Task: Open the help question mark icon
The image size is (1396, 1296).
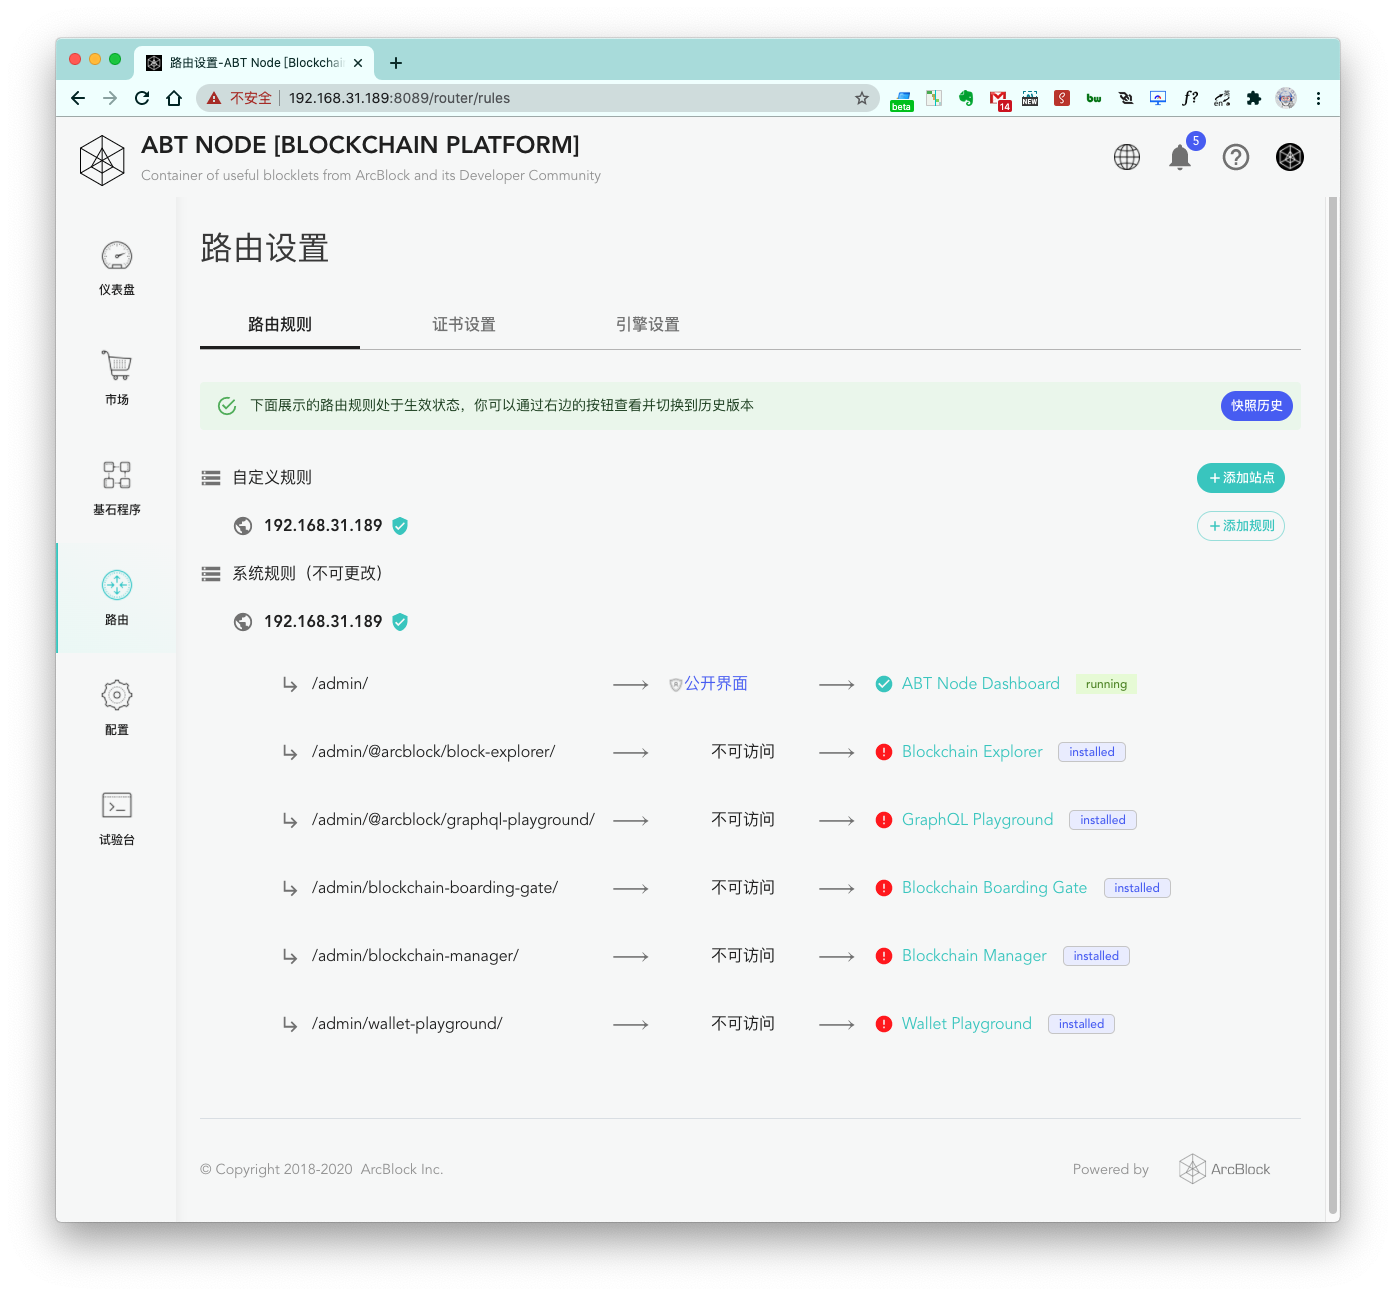Action: coord(1236,157)
